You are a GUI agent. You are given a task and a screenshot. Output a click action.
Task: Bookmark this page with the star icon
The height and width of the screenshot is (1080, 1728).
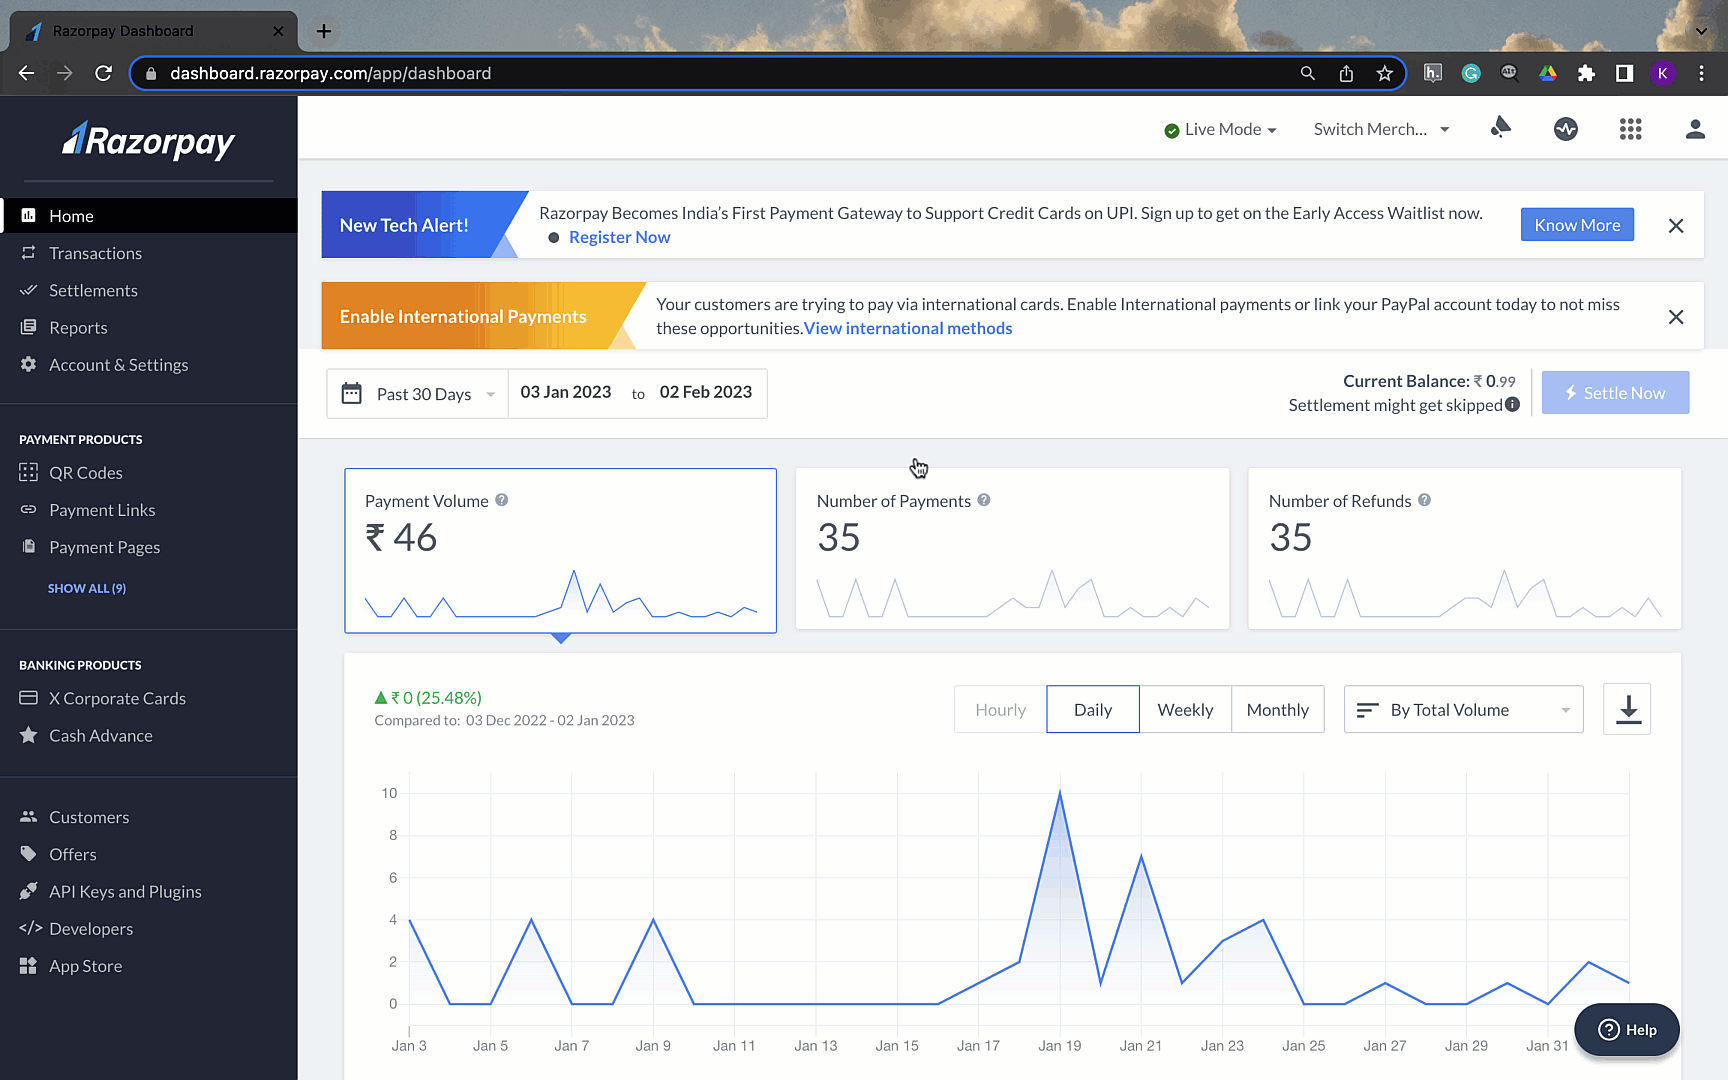coord(1384,73)
